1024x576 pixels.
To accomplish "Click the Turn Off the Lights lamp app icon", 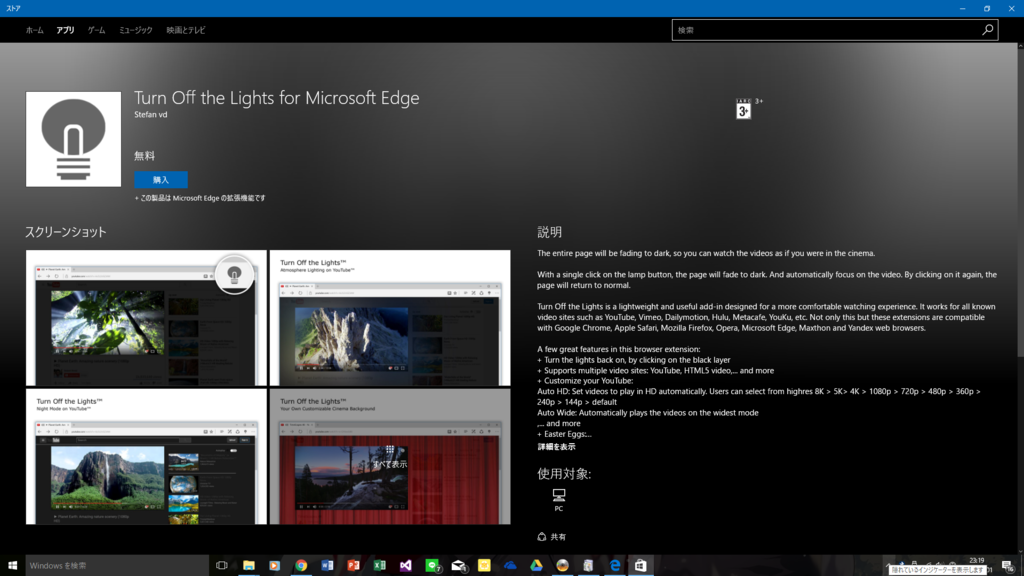I will [x=73, y=139].
